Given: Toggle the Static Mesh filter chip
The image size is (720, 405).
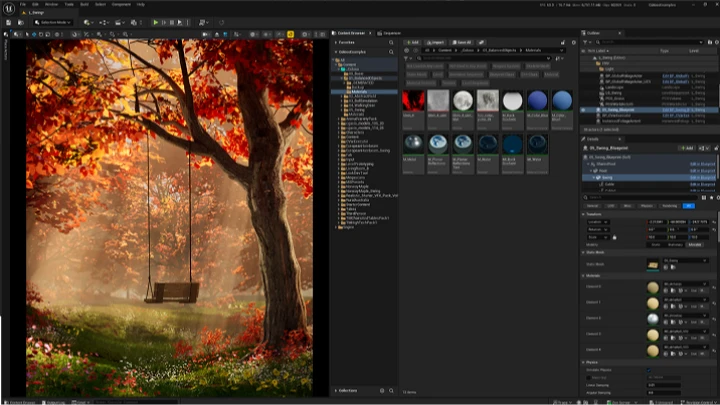Looking at the screenshot, I should coord(416,74).
